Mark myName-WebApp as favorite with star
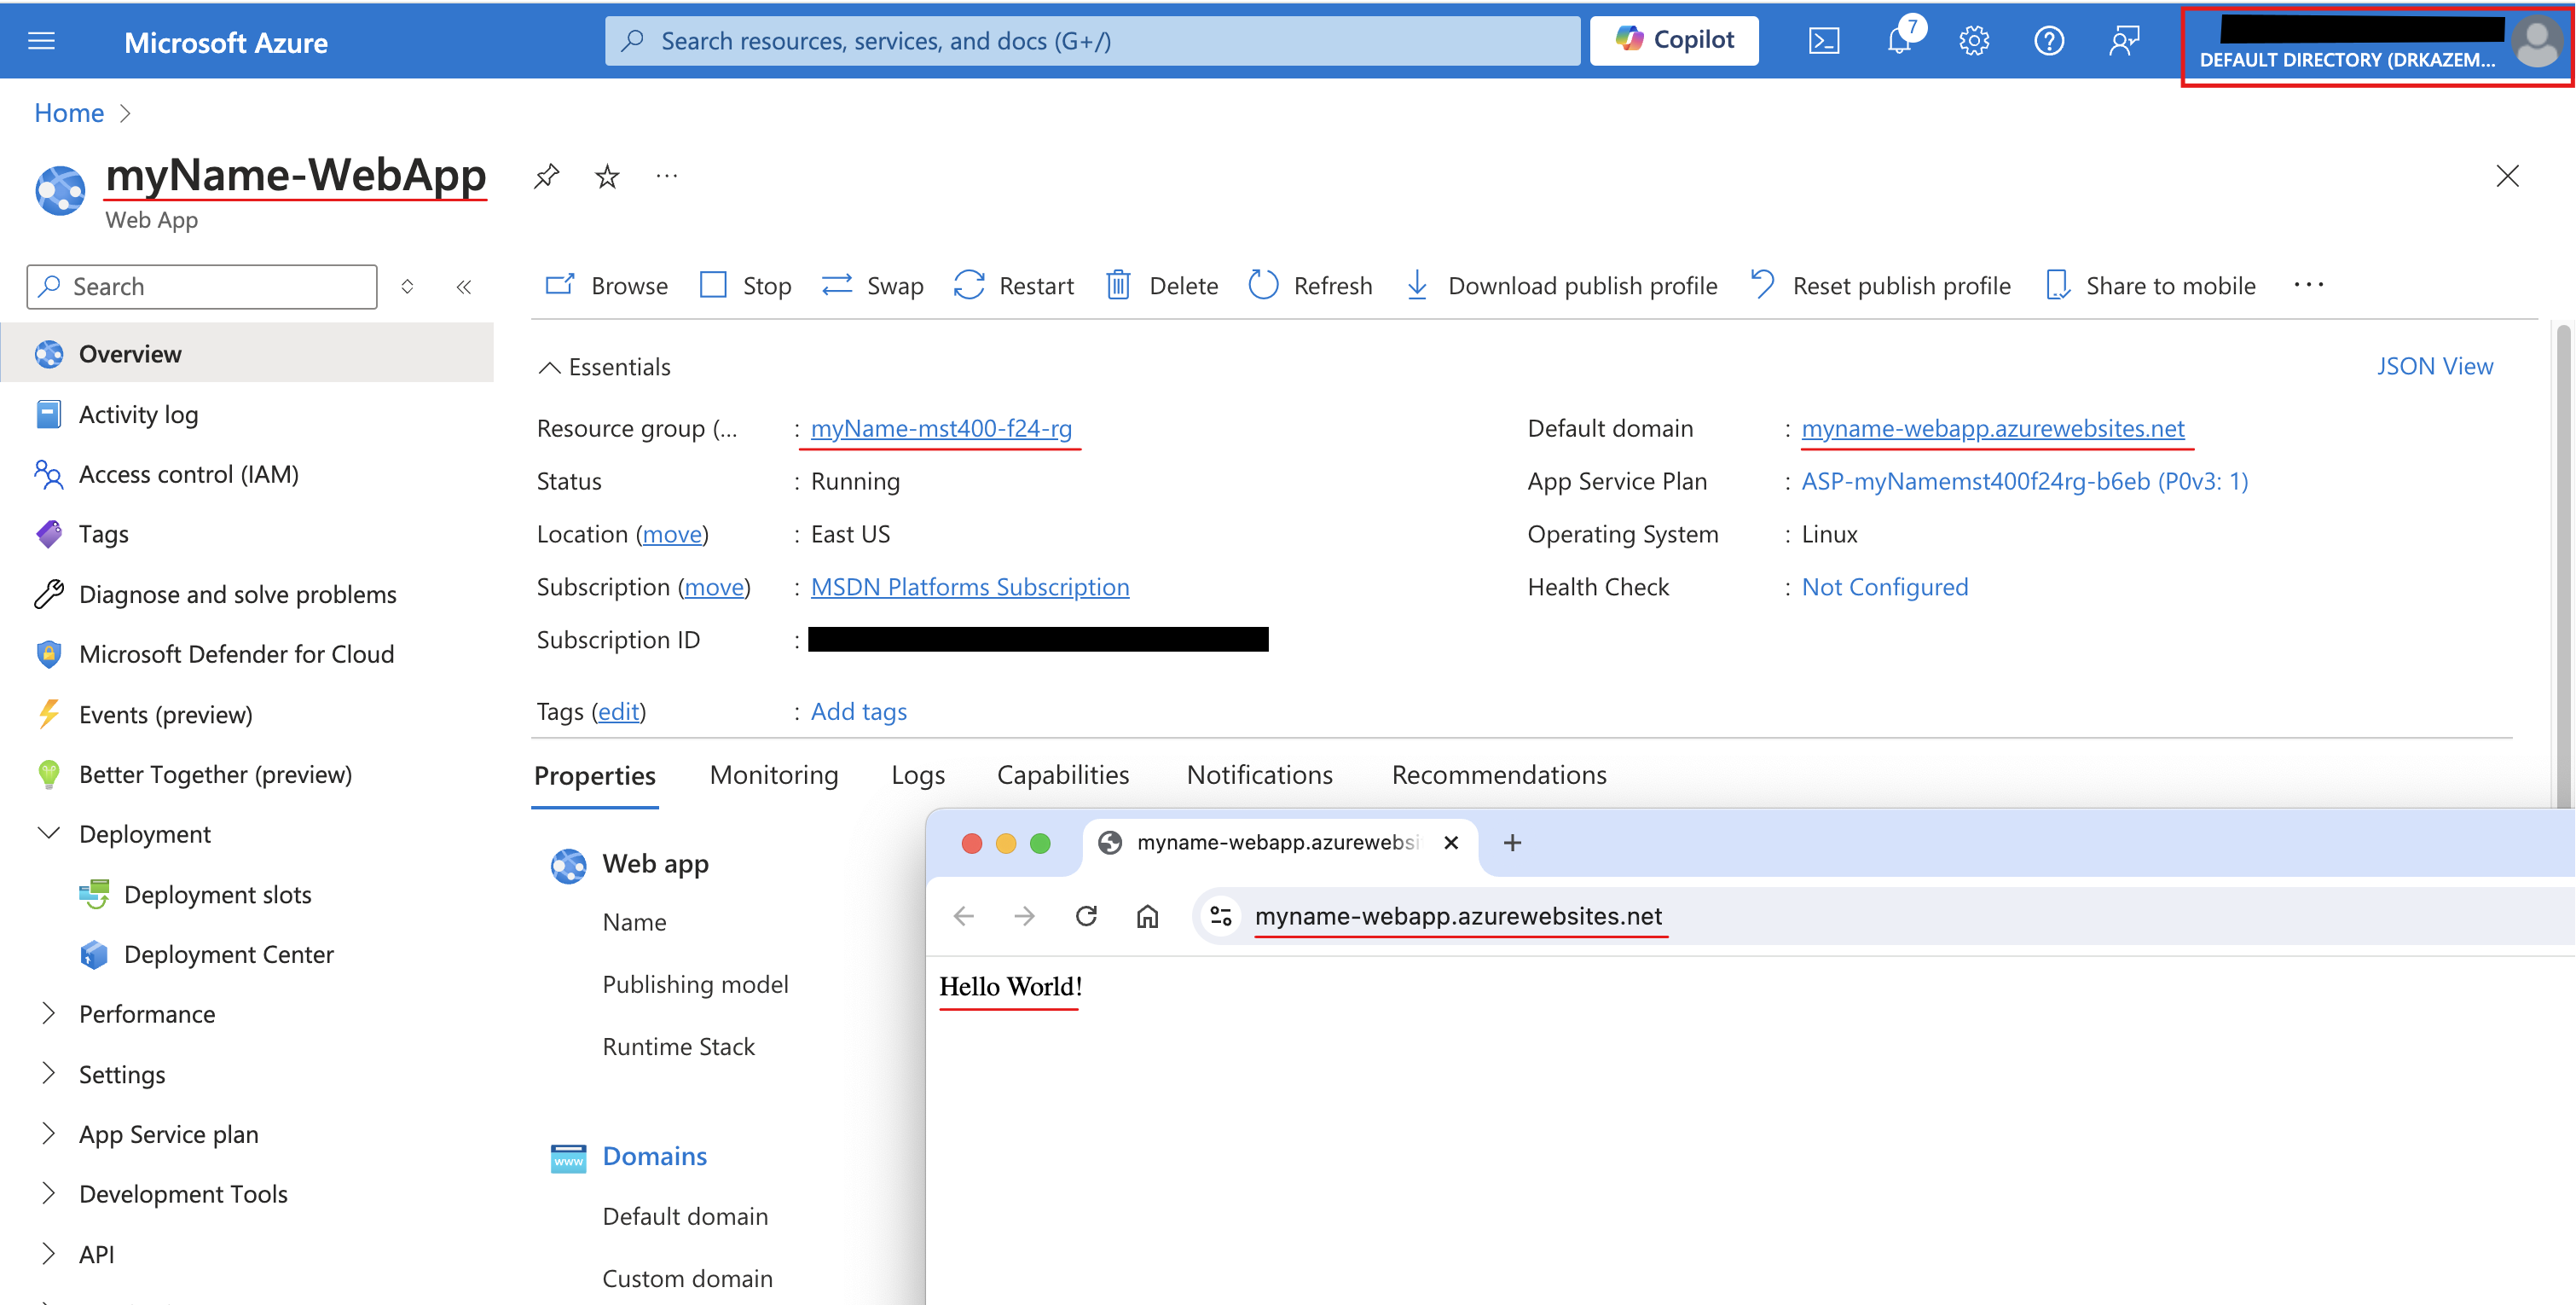Viewport: 2576px width, 1305px height. coord(607,176)
